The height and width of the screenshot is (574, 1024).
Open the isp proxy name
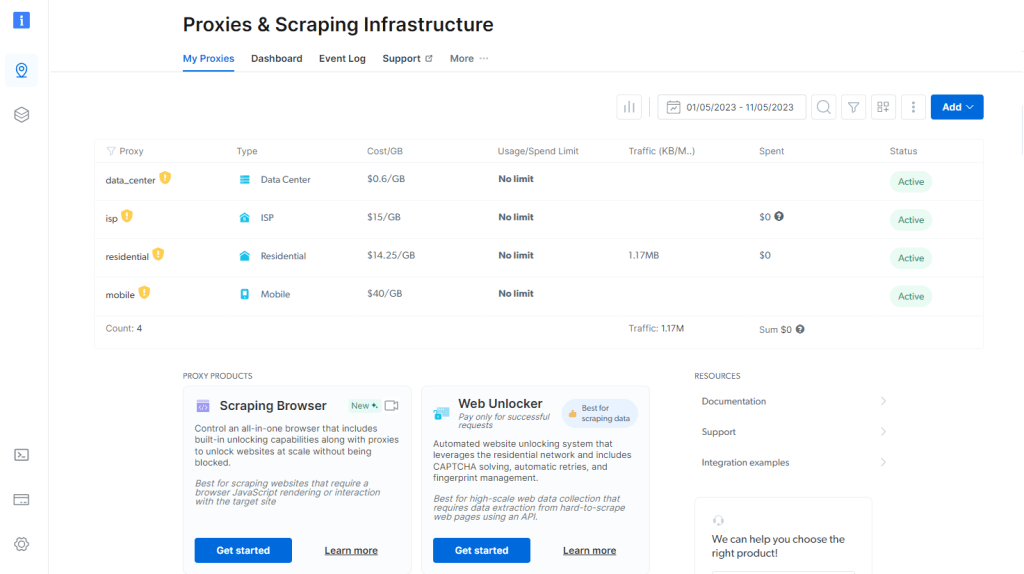(x=111, y=219)
